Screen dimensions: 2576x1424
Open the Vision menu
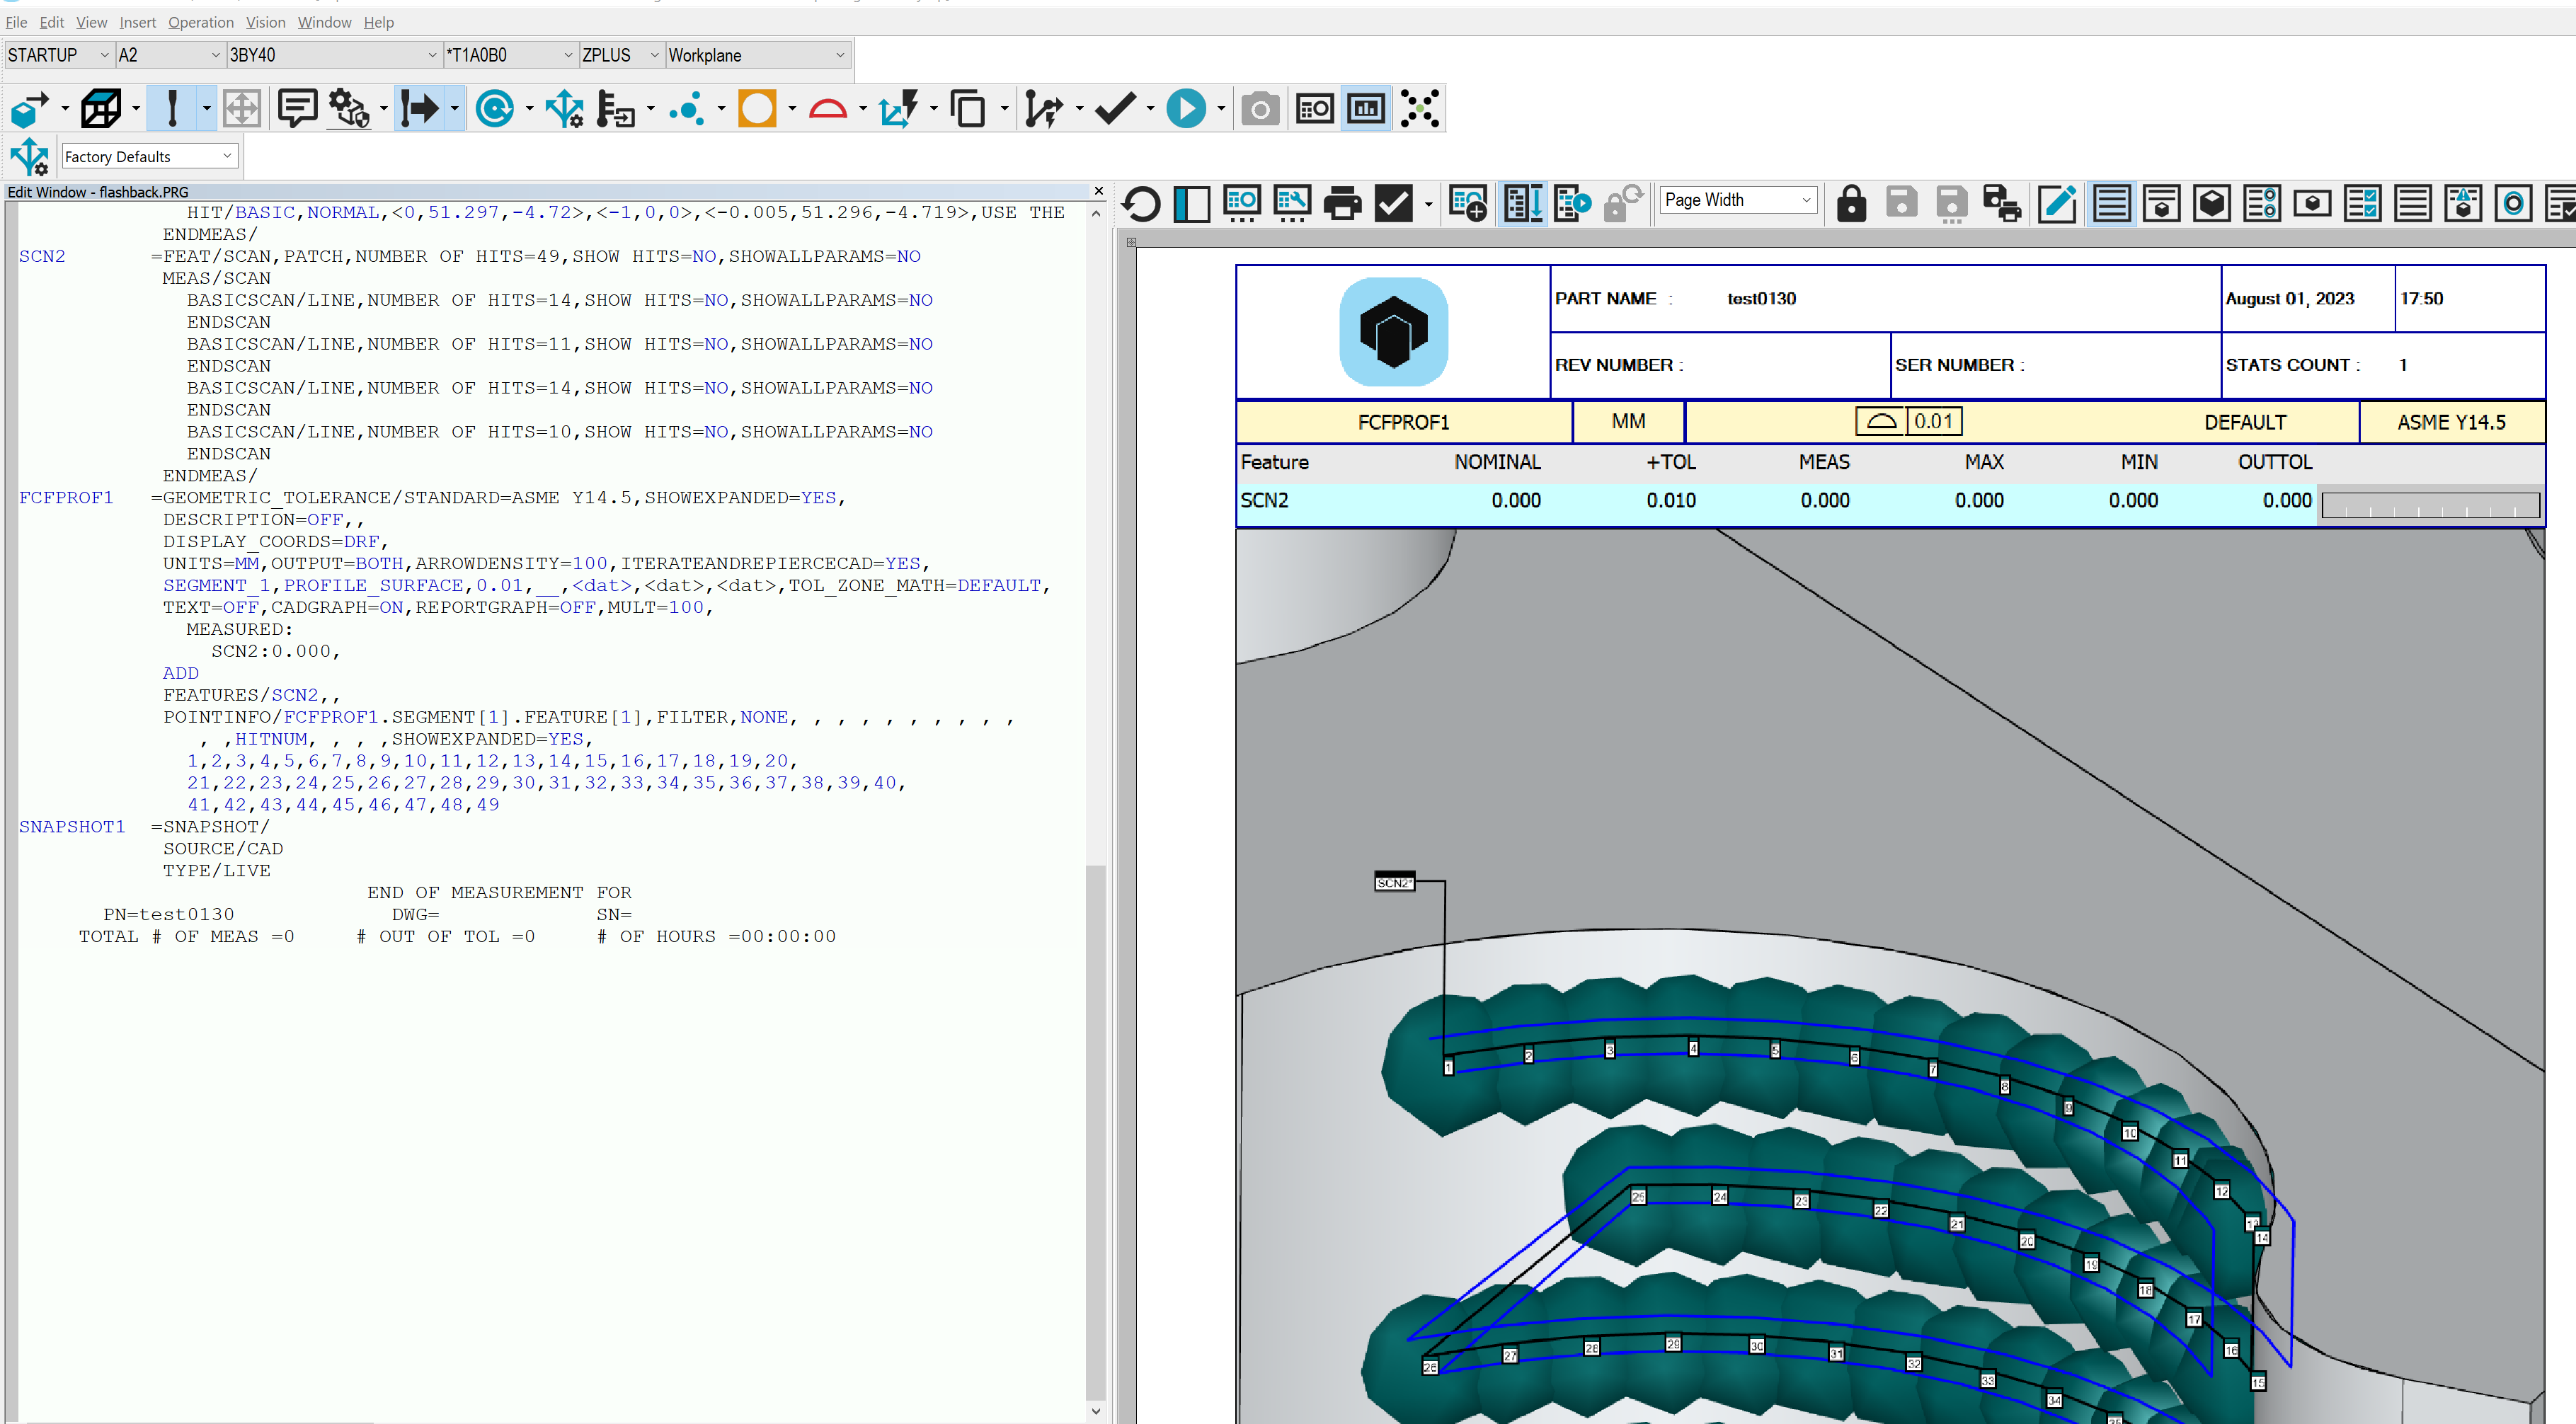(265, 22)
